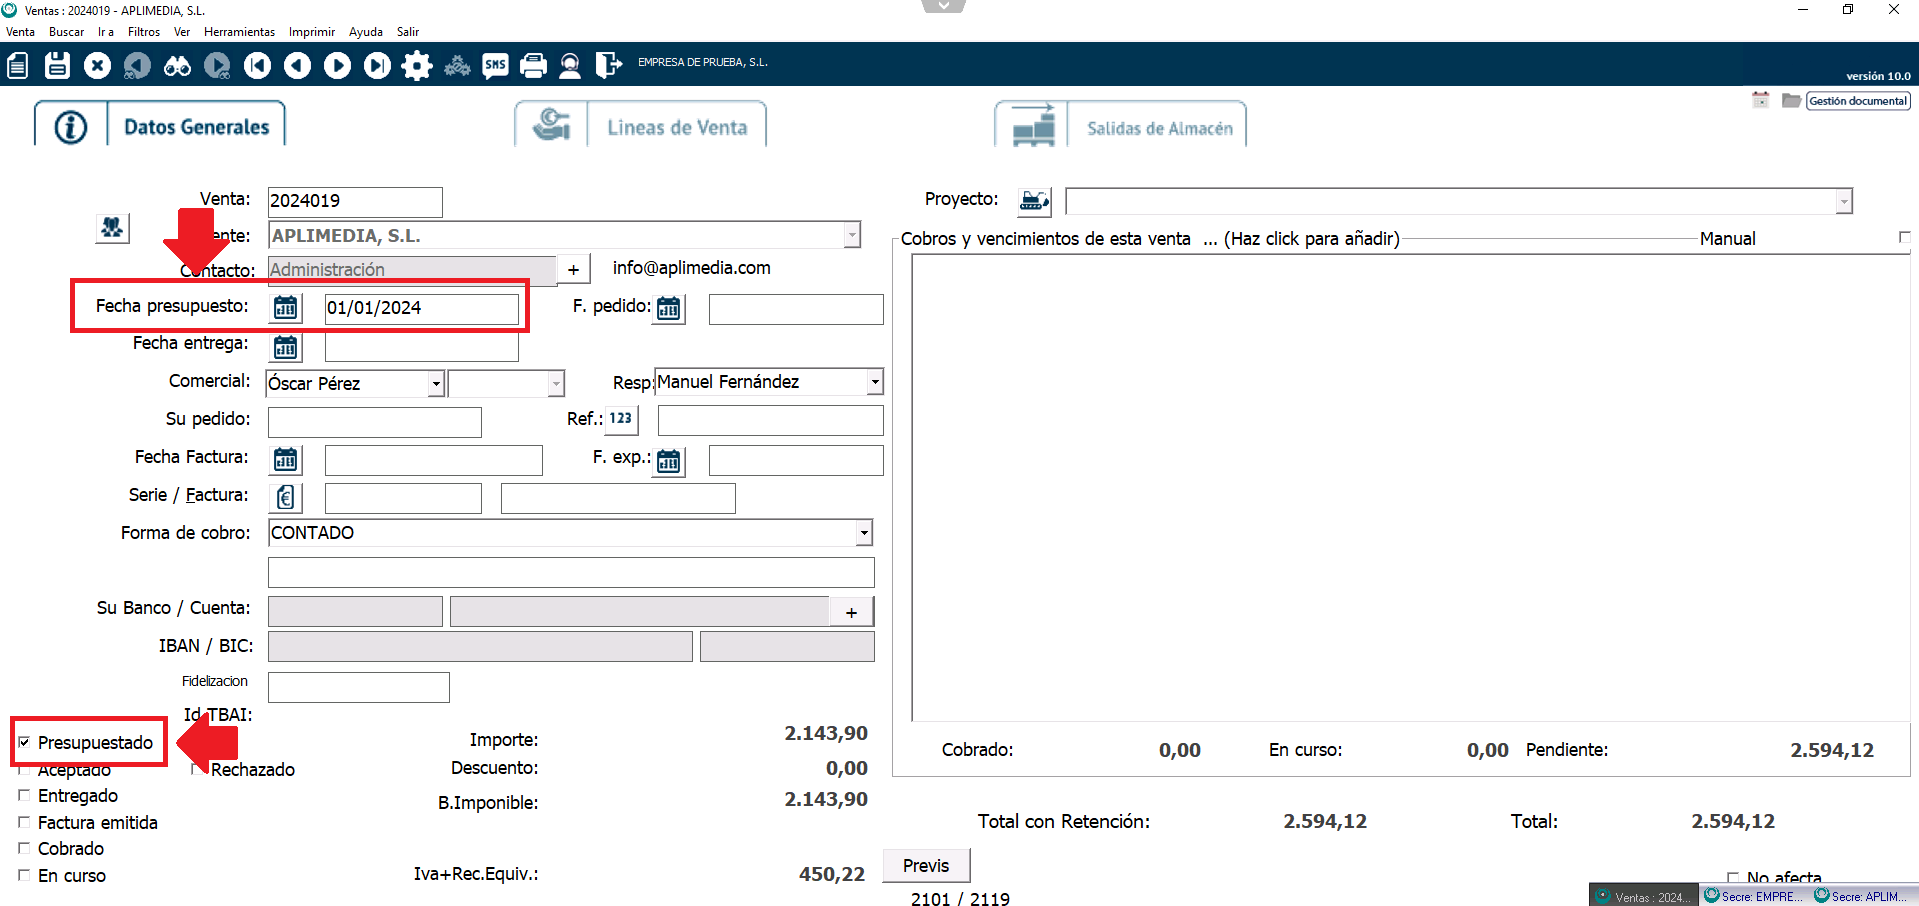Enable the Entregado checkbox

[x=24, y=796]
